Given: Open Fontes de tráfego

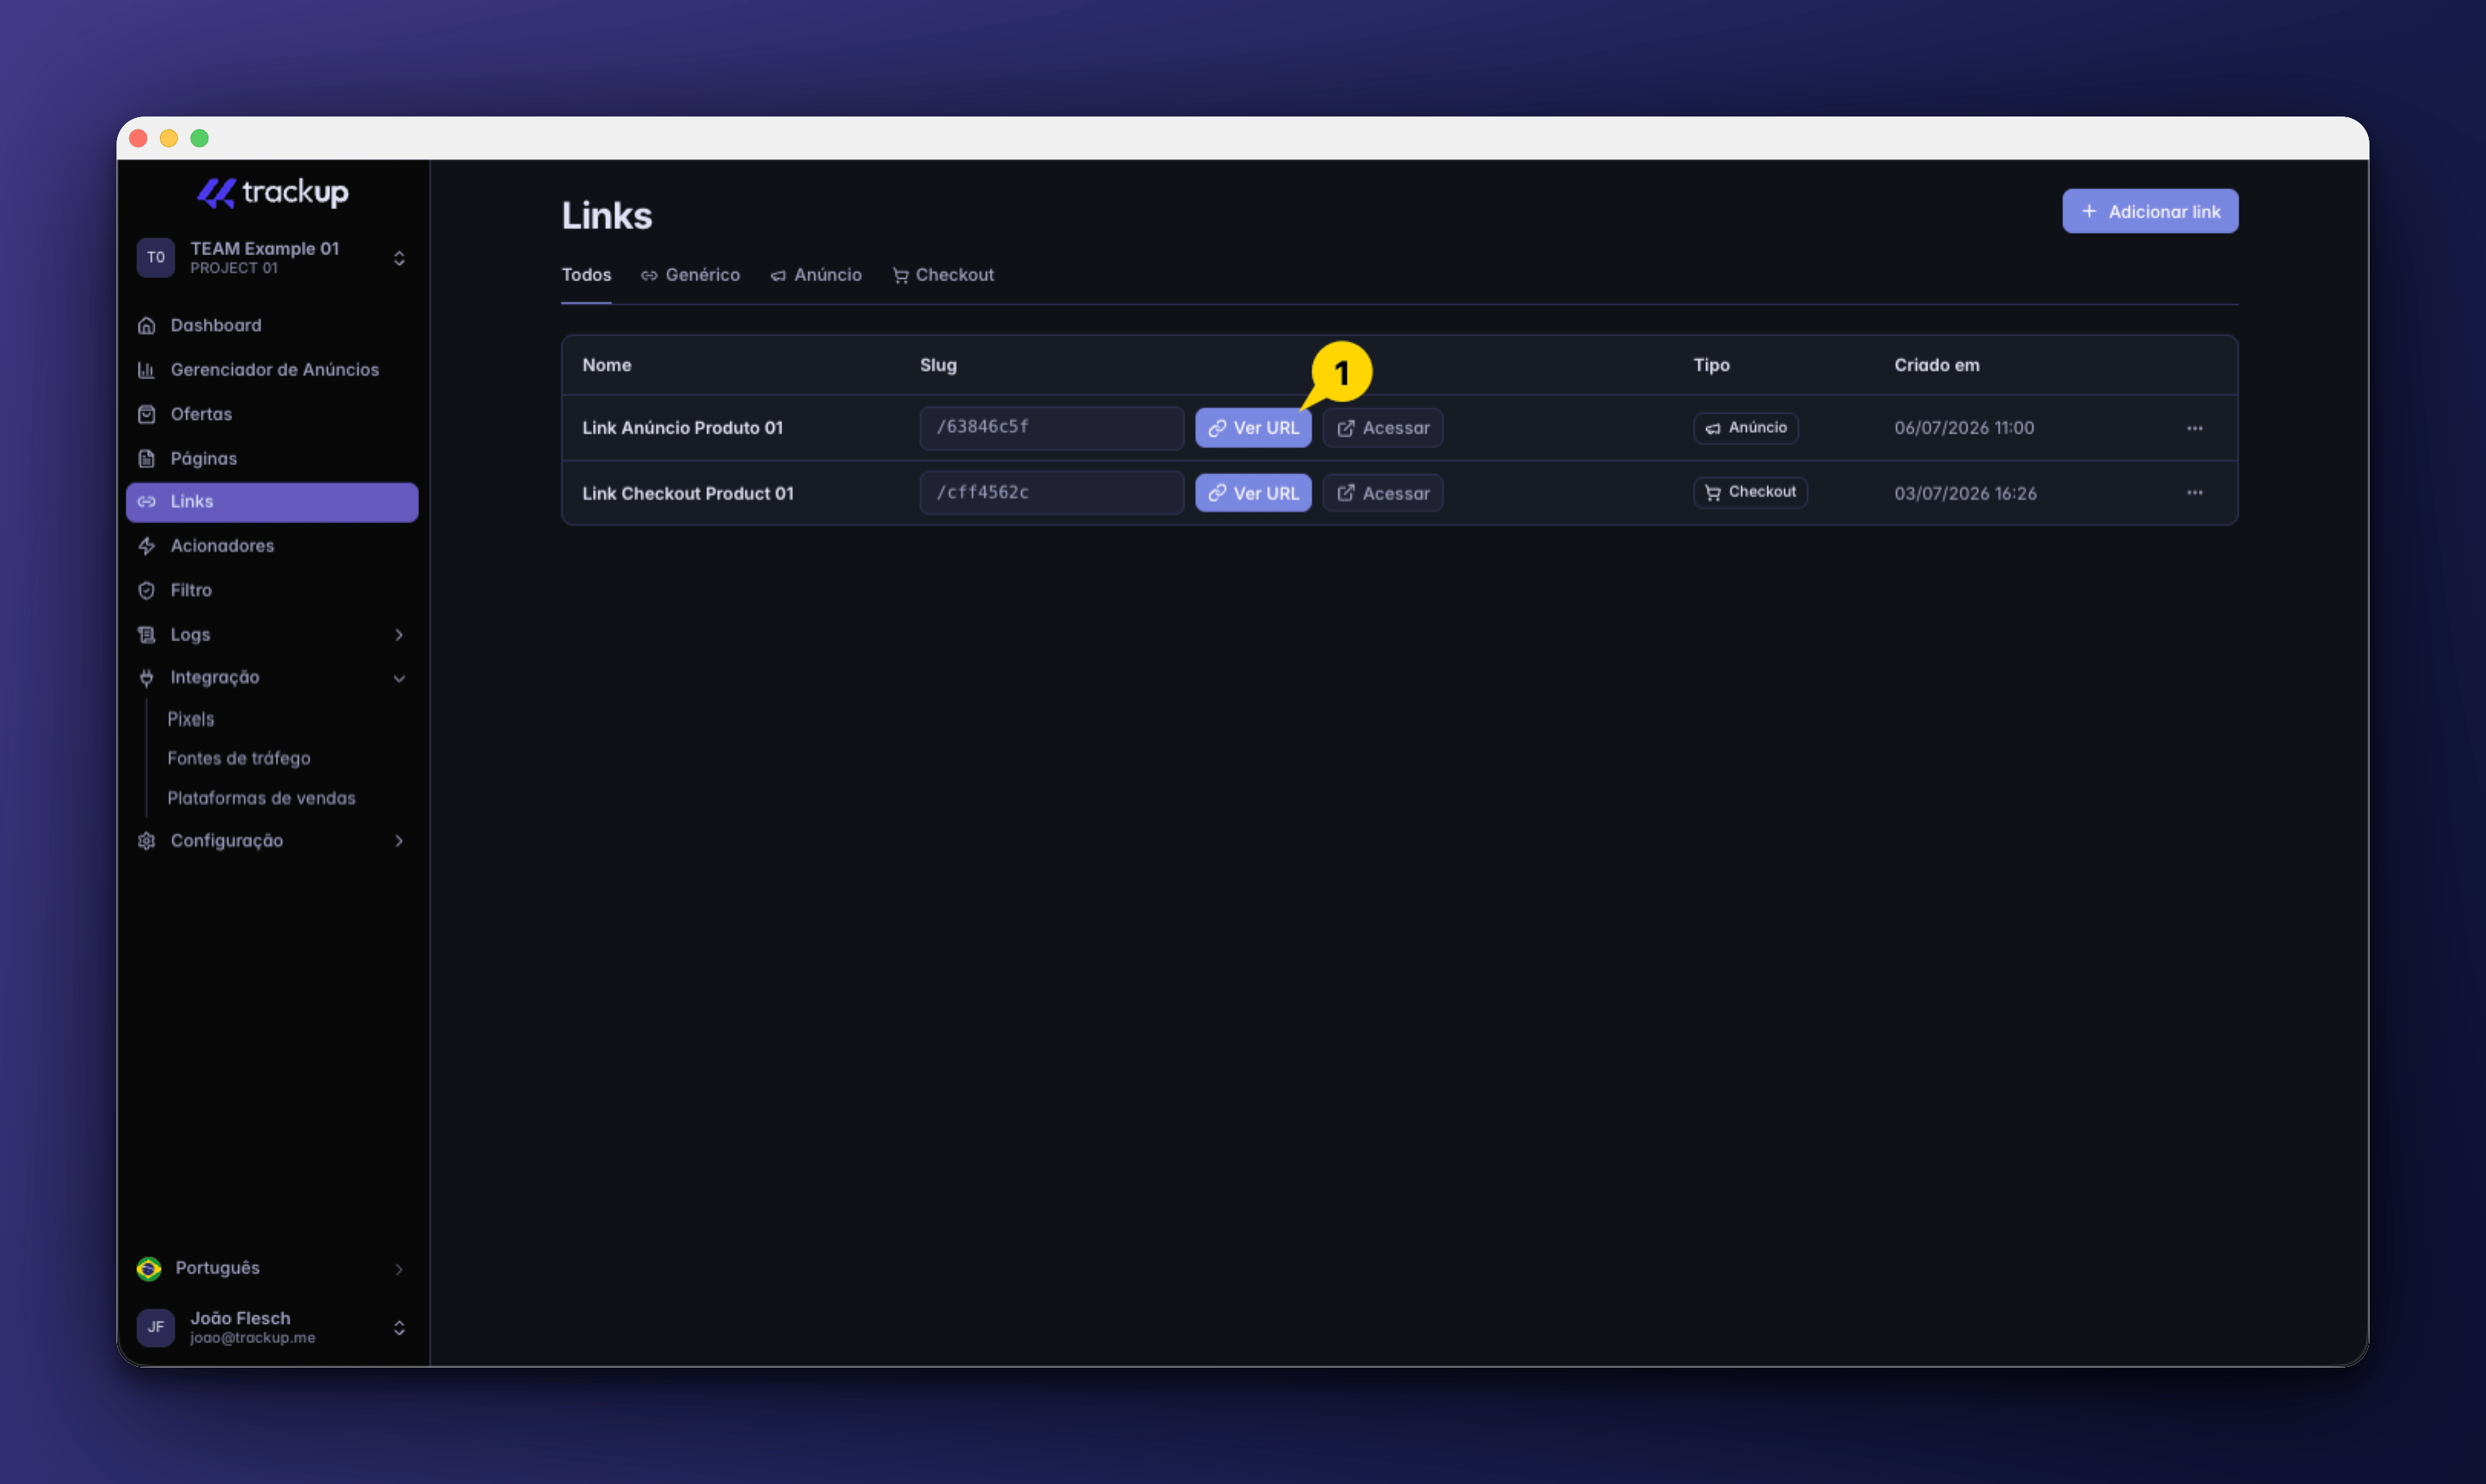Looking at the screenshot, I should coord(239,758).
